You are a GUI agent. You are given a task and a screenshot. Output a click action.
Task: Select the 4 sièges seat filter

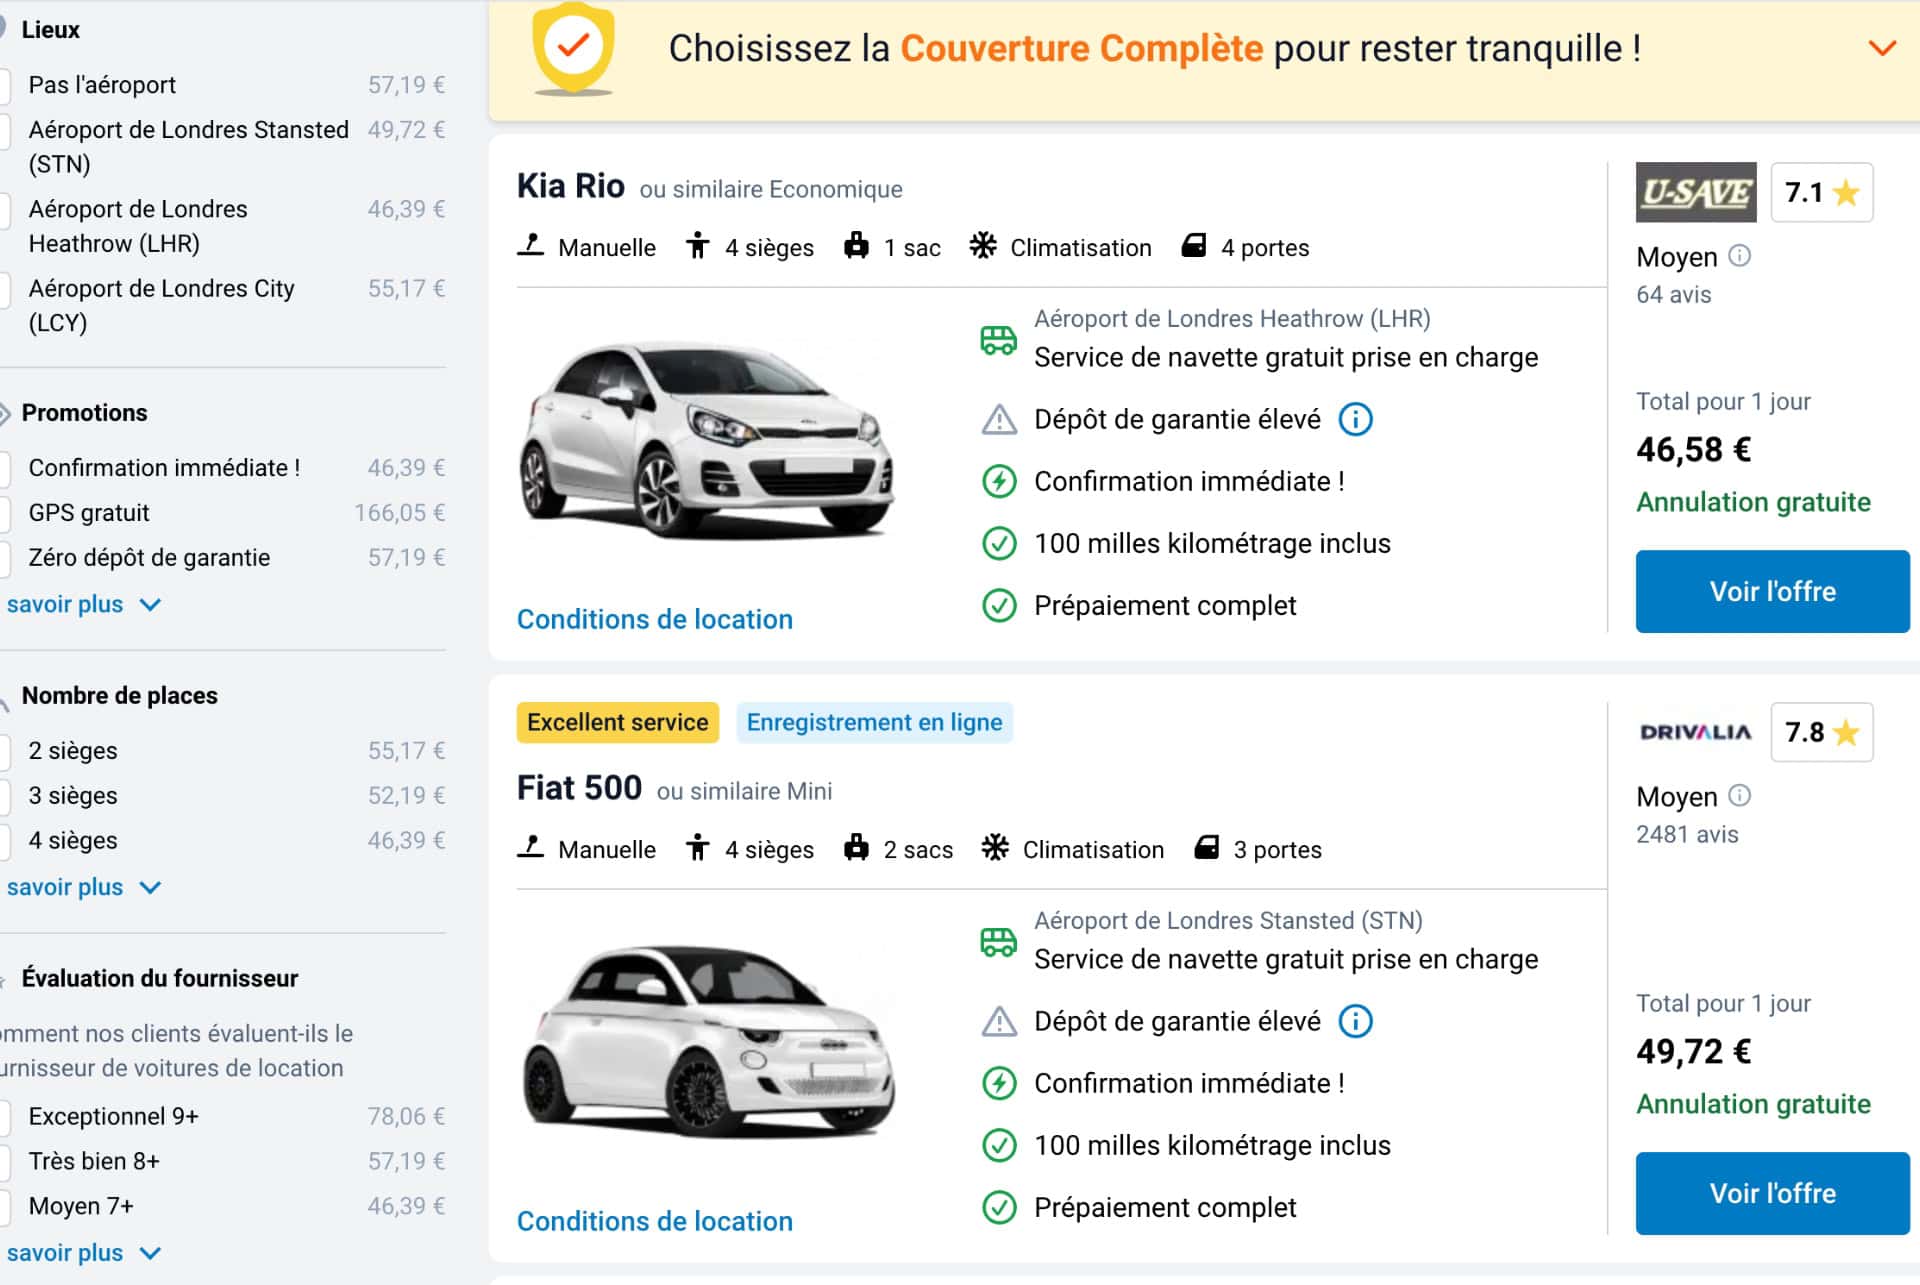(x=4, y=841)
